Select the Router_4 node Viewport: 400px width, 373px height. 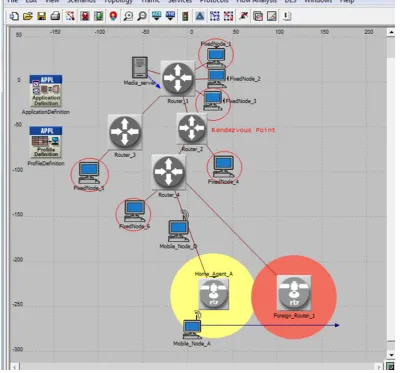pos(168,172)
